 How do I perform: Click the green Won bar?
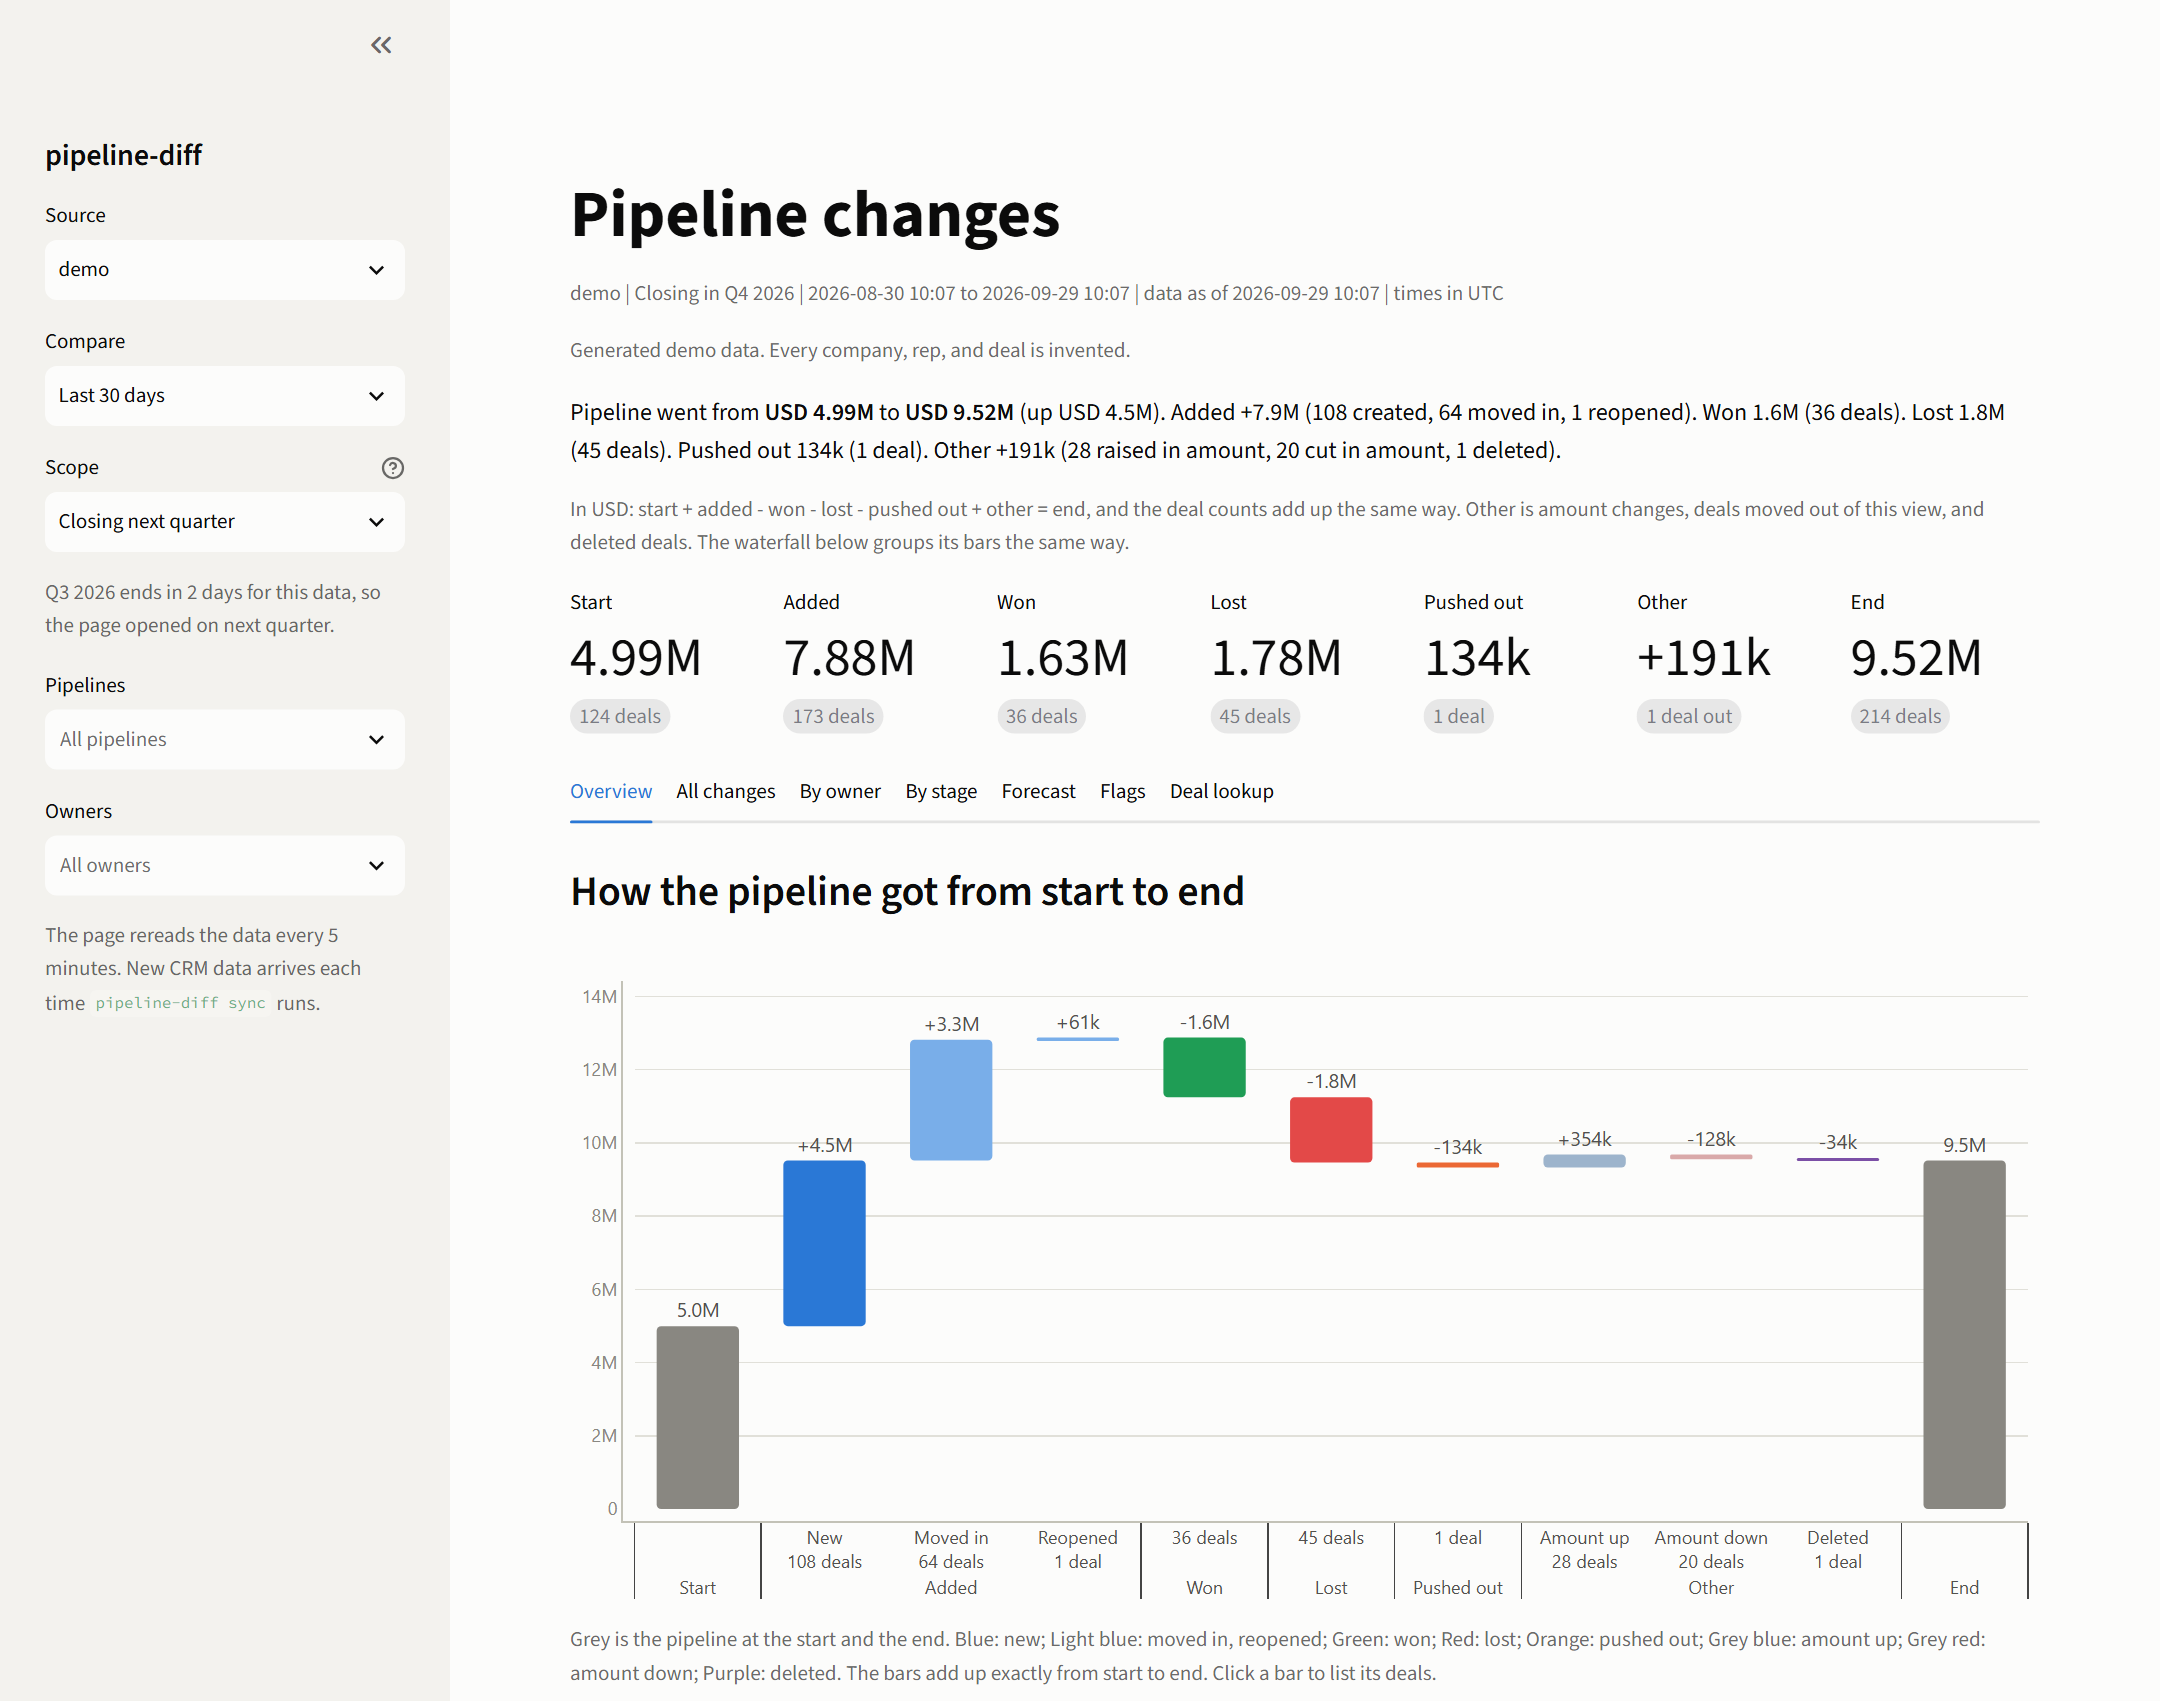1204,1068
